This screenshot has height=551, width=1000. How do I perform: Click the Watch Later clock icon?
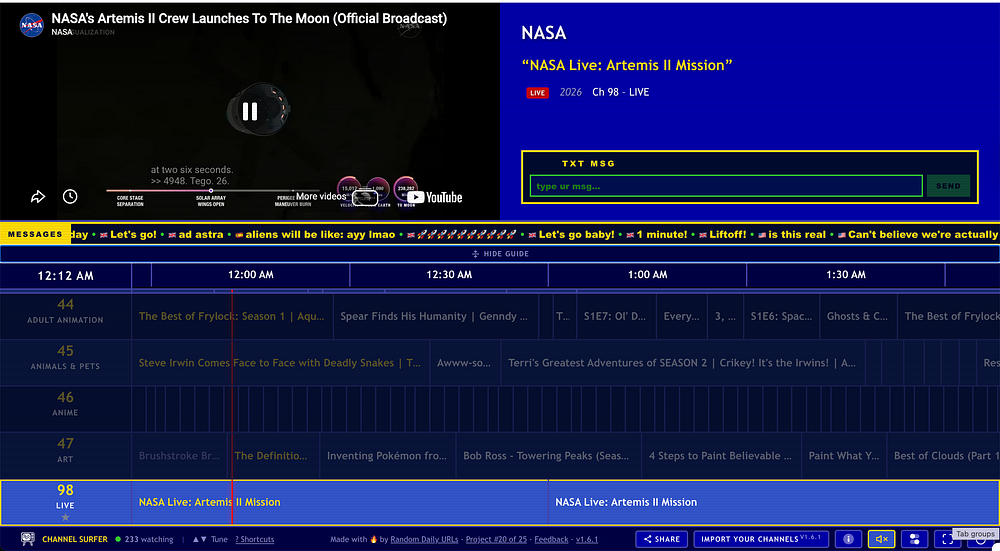pos(70,197)
